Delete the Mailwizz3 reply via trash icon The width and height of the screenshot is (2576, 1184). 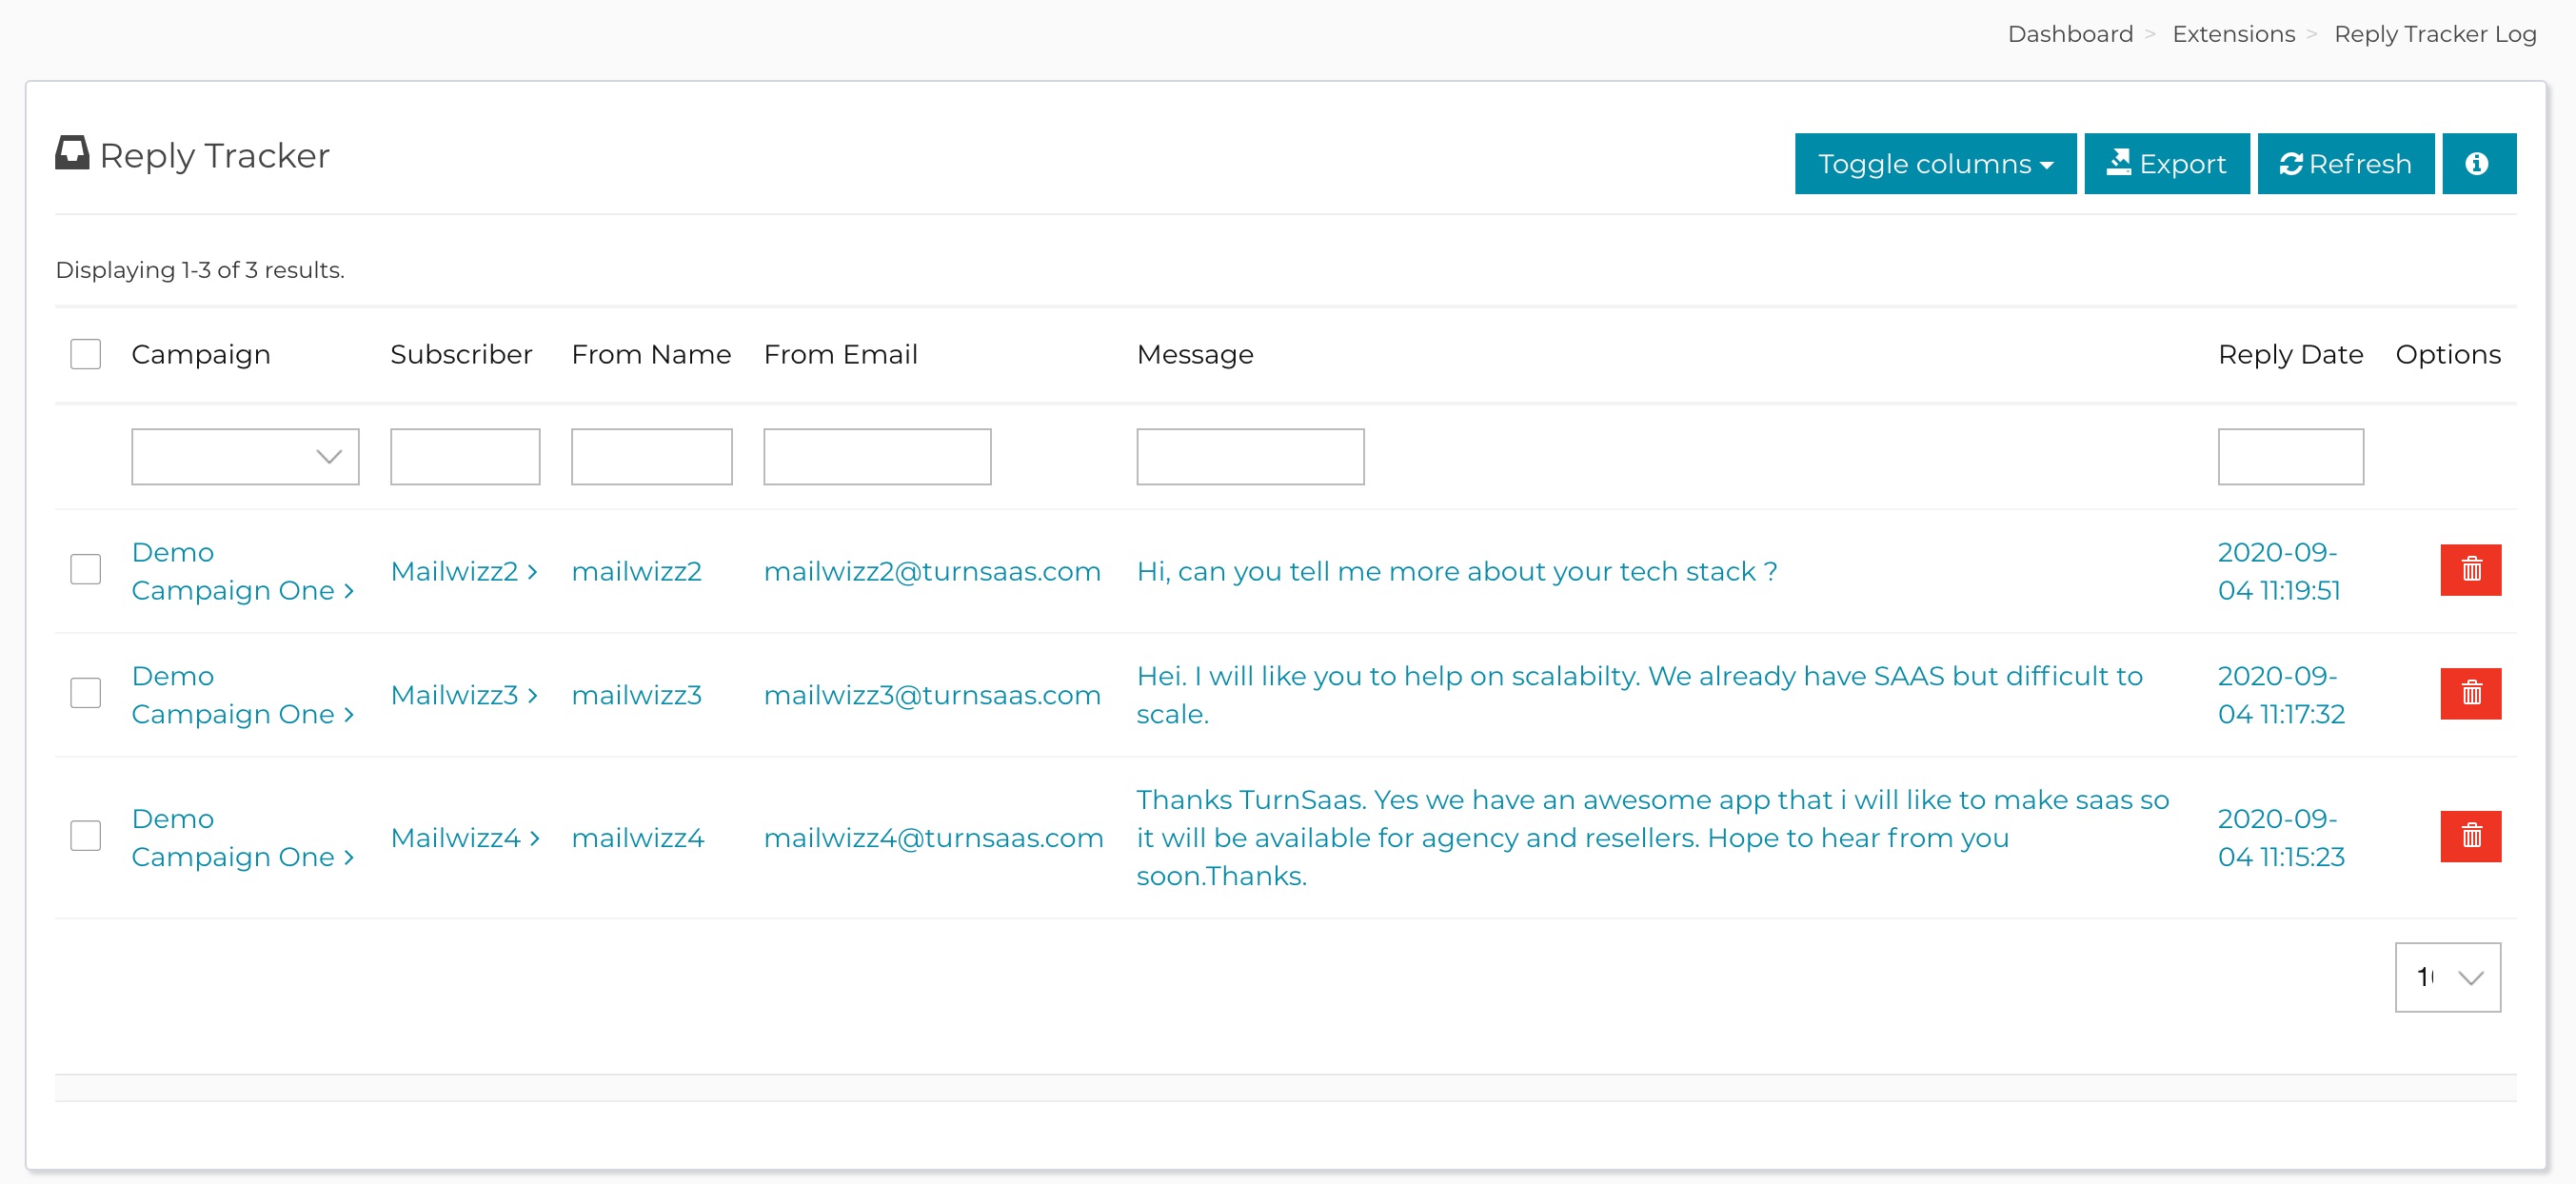click(2470, 694)
